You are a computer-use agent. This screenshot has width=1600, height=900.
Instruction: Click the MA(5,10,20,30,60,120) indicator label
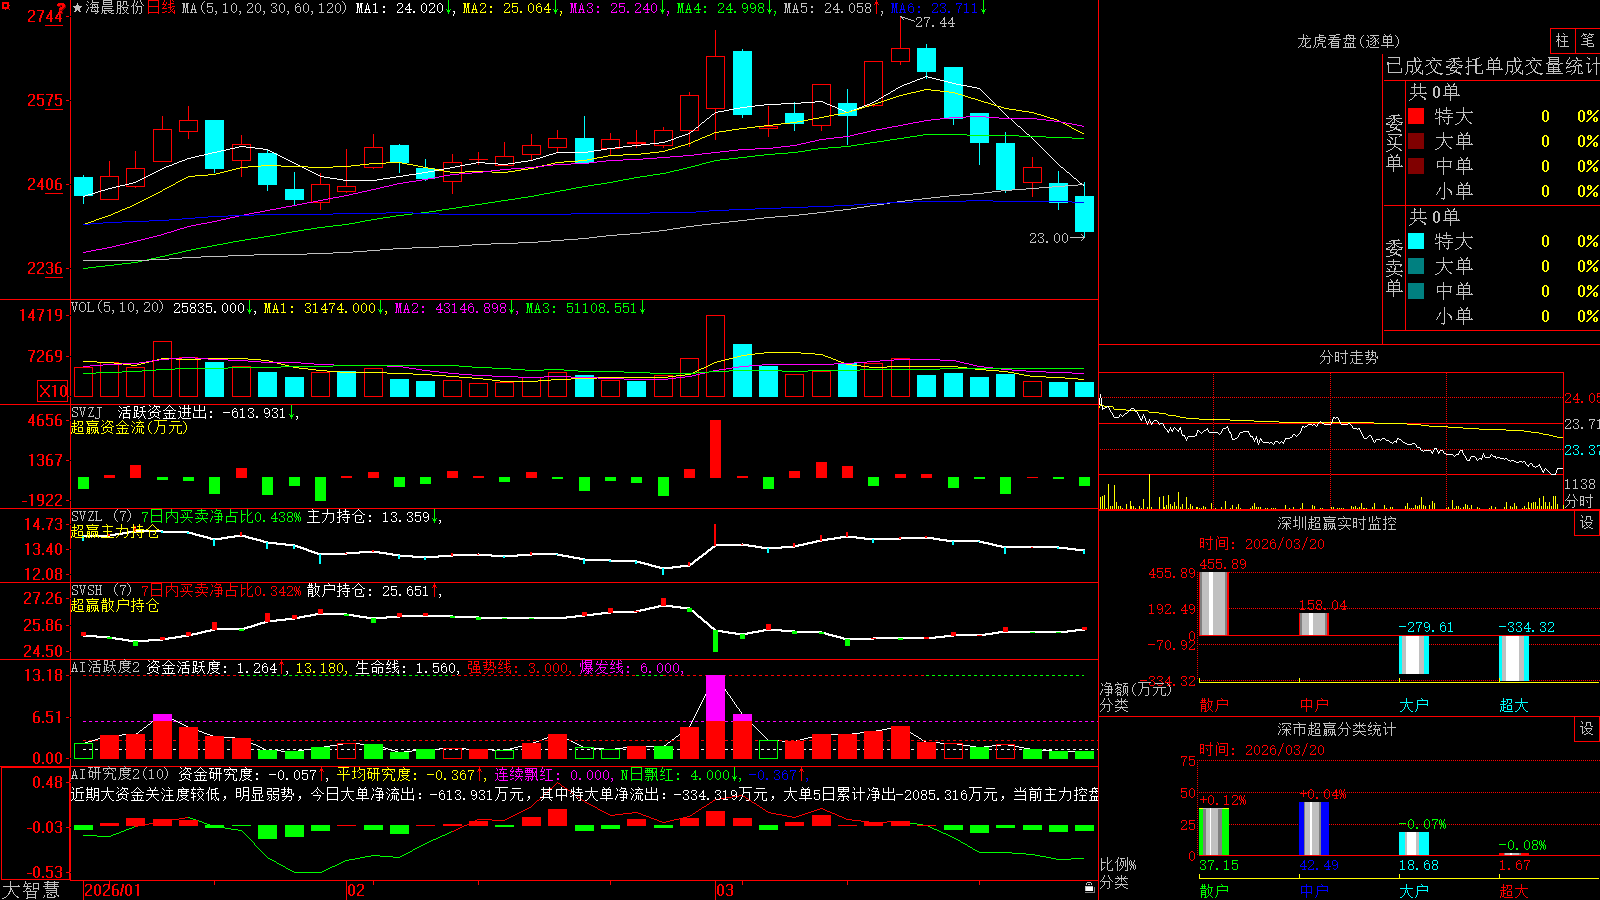click(264, 8)
